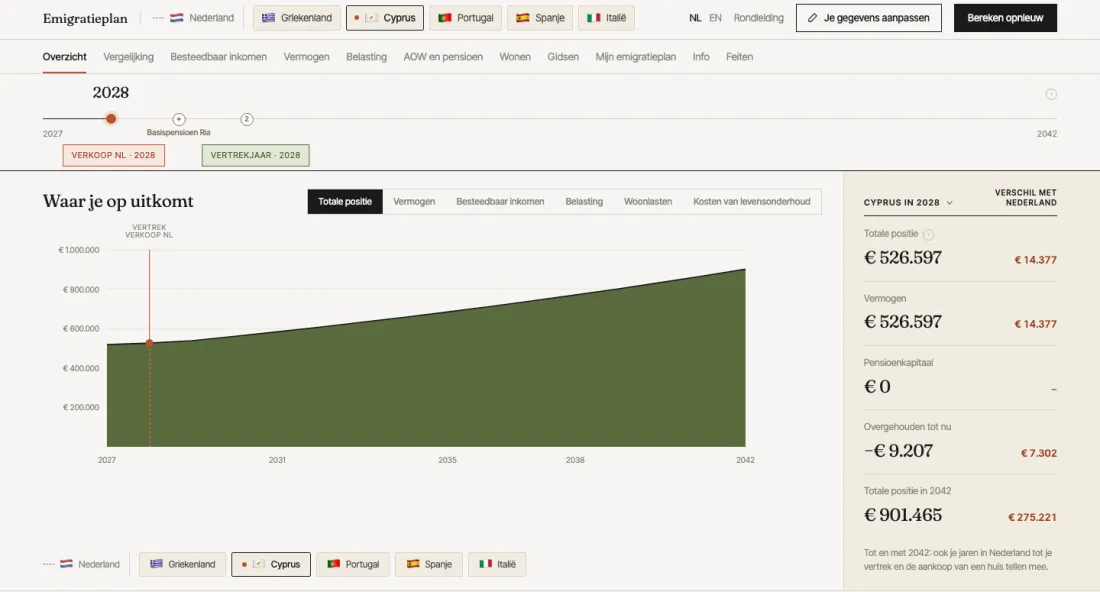Switch to the Wonen tab
Screen dimensions: 1100x592
coord(515,57)
